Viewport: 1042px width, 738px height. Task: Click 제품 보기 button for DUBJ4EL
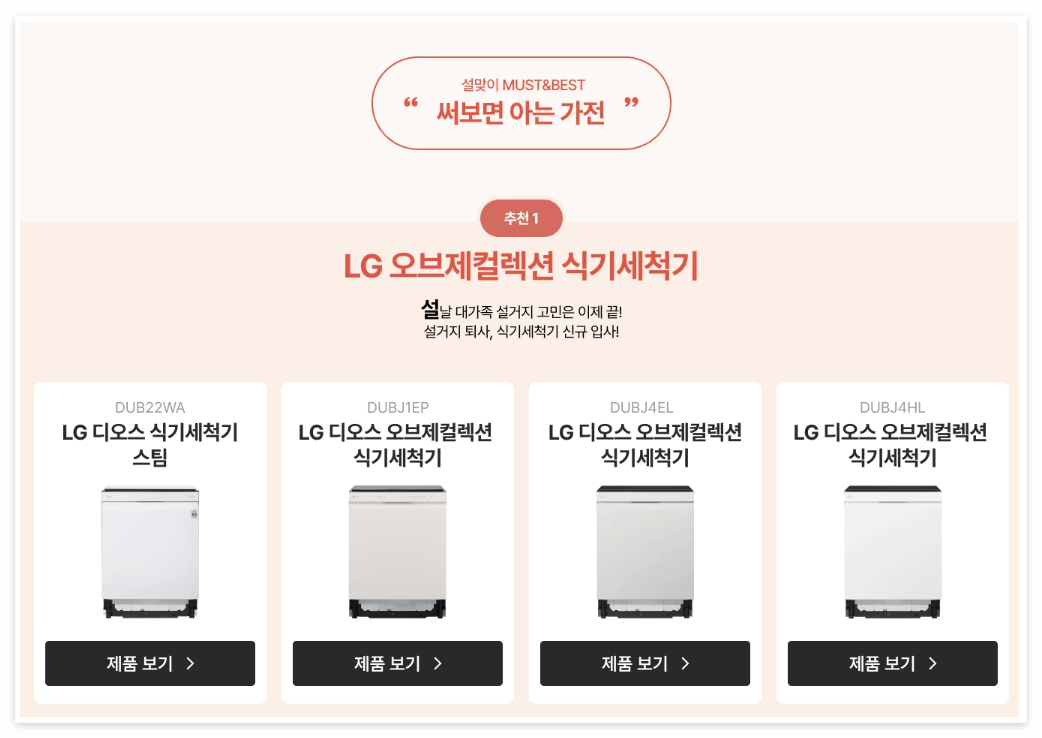click(645, 663)
